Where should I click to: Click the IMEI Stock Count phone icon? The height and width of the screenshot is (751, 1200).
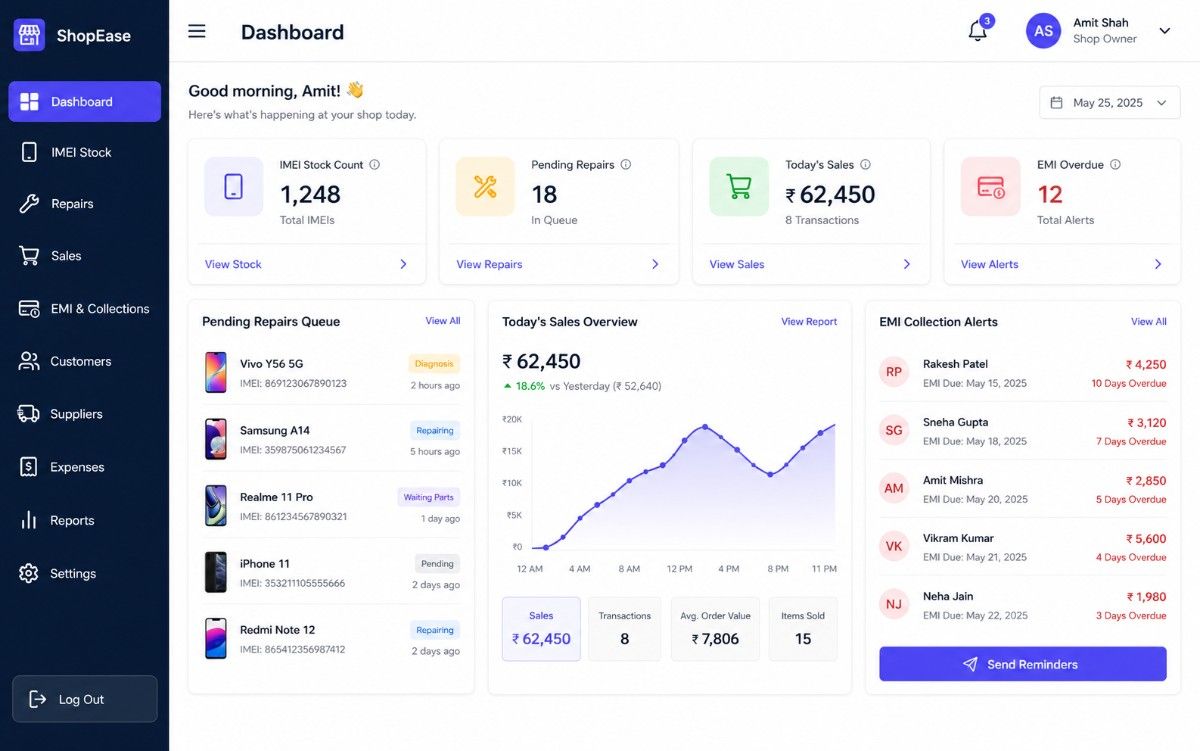(234, 187)
